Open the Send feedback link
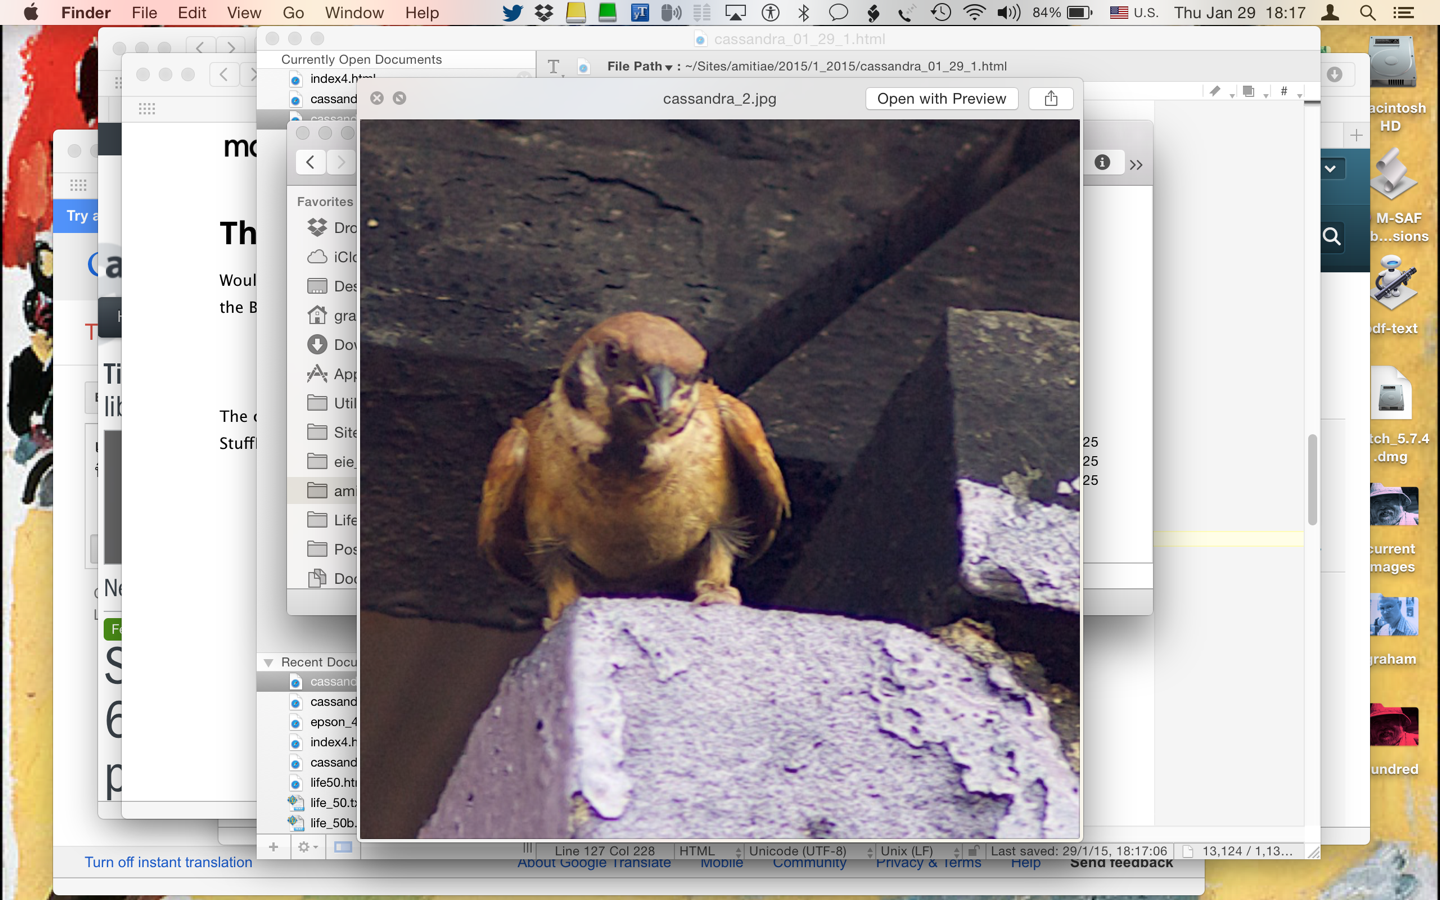This screenshot has width=1440, height=900. [x=1121, y=863]
